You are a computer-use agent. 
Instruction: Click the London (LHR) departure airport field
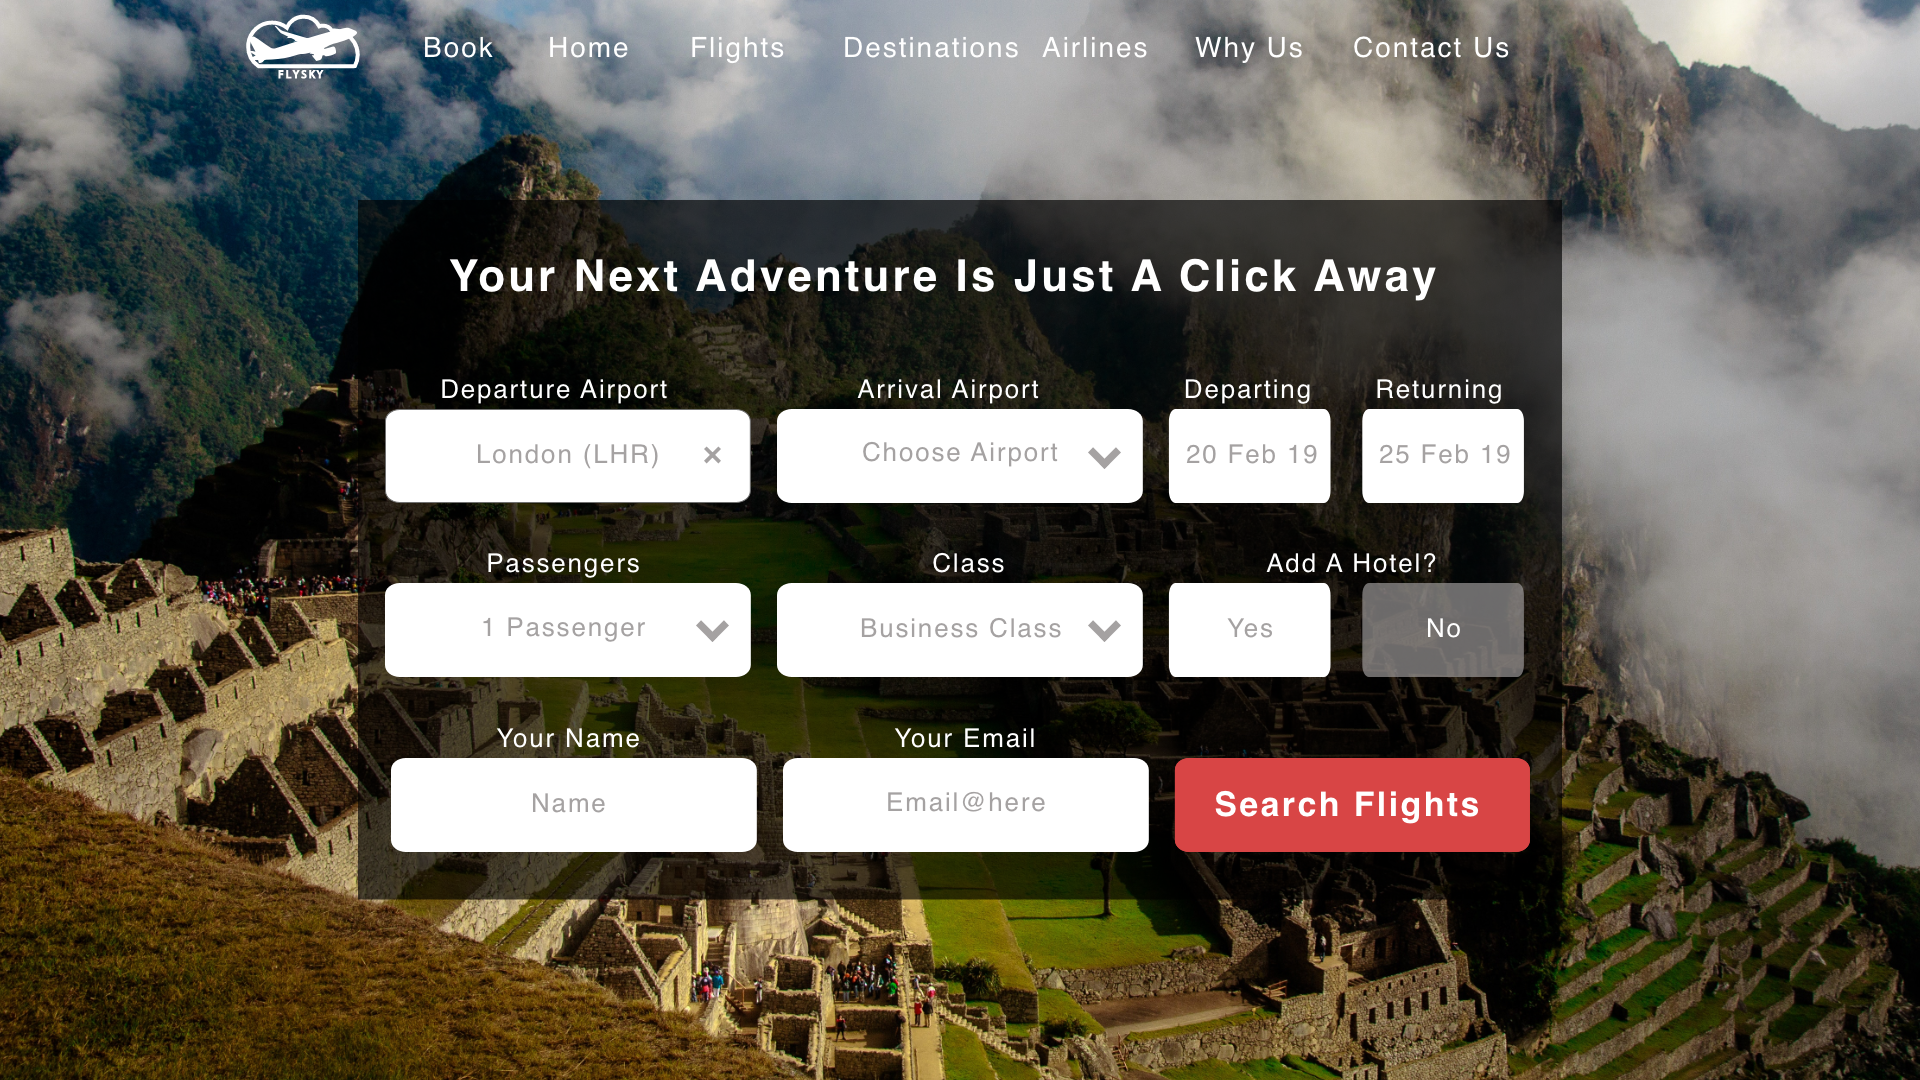coord(568,456)
